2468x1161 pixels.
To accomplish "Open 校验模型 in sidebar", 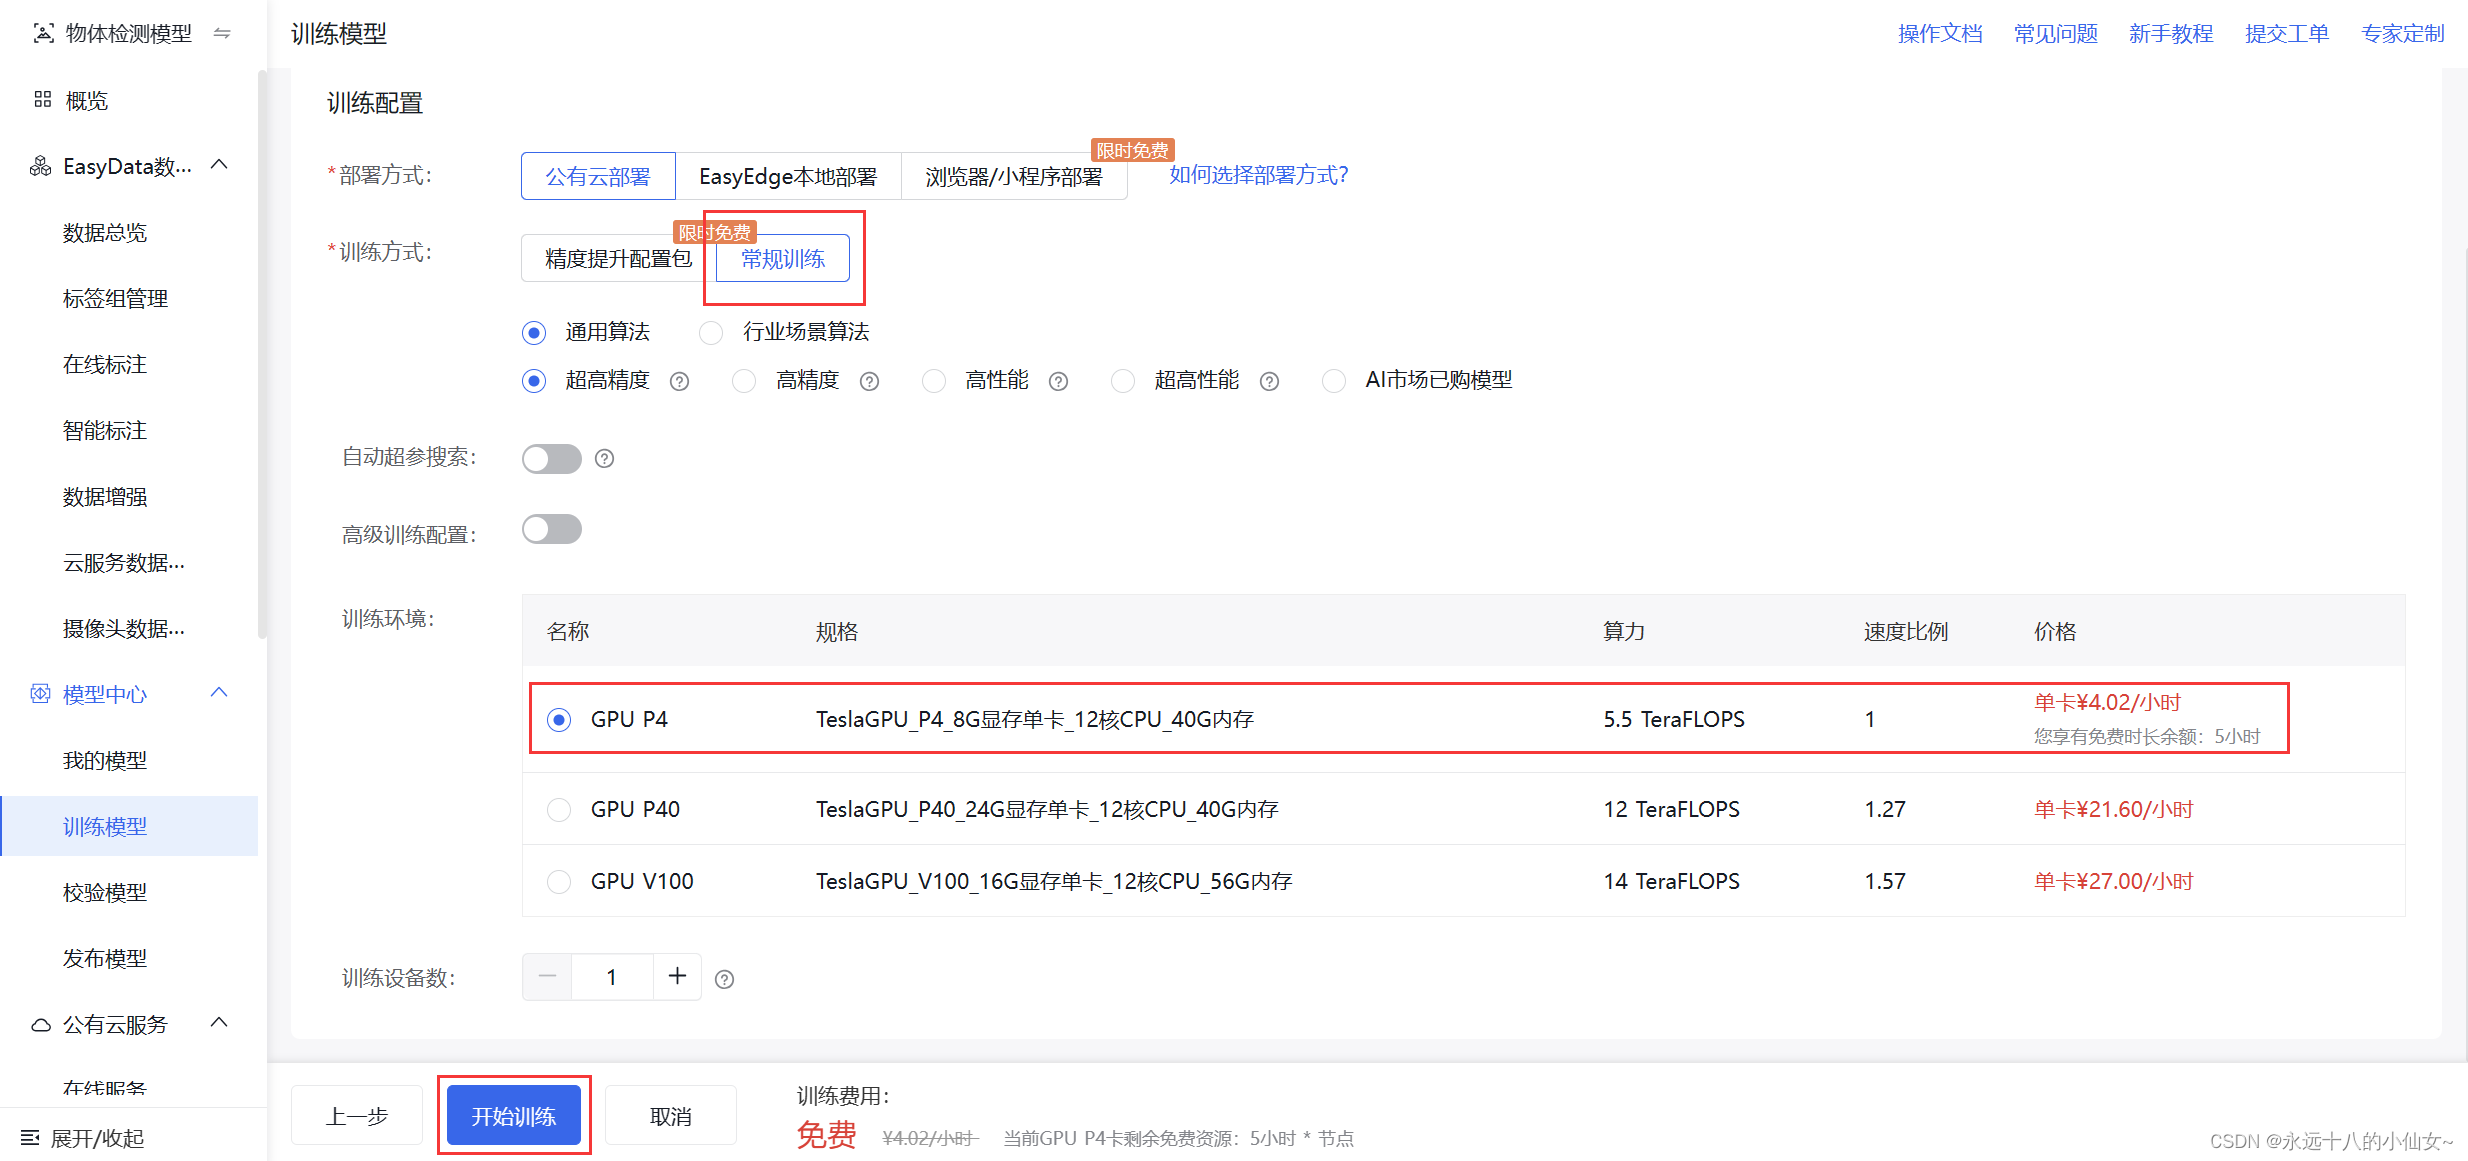I will point(105,892).
